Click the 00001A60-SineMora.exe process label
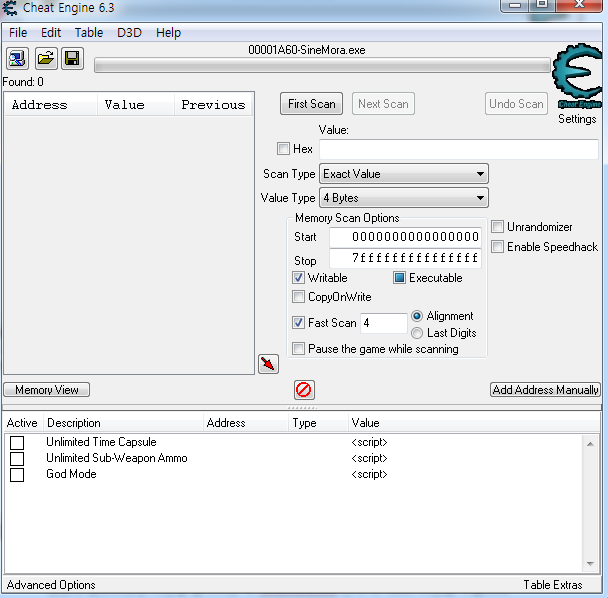The image size is (608, 598). [x=307, y=50]
